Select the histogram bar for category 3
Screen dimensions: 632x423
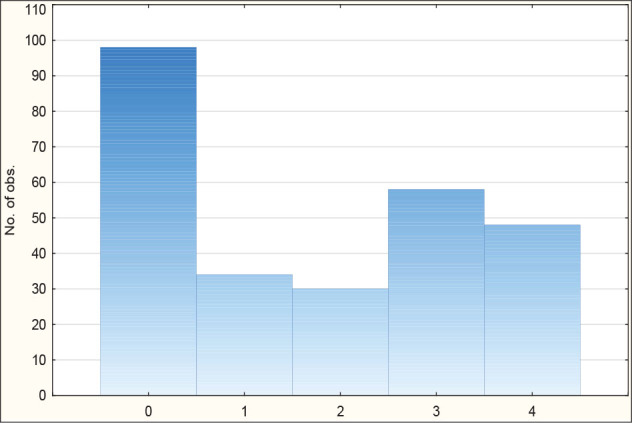click(x=436, y=291)
